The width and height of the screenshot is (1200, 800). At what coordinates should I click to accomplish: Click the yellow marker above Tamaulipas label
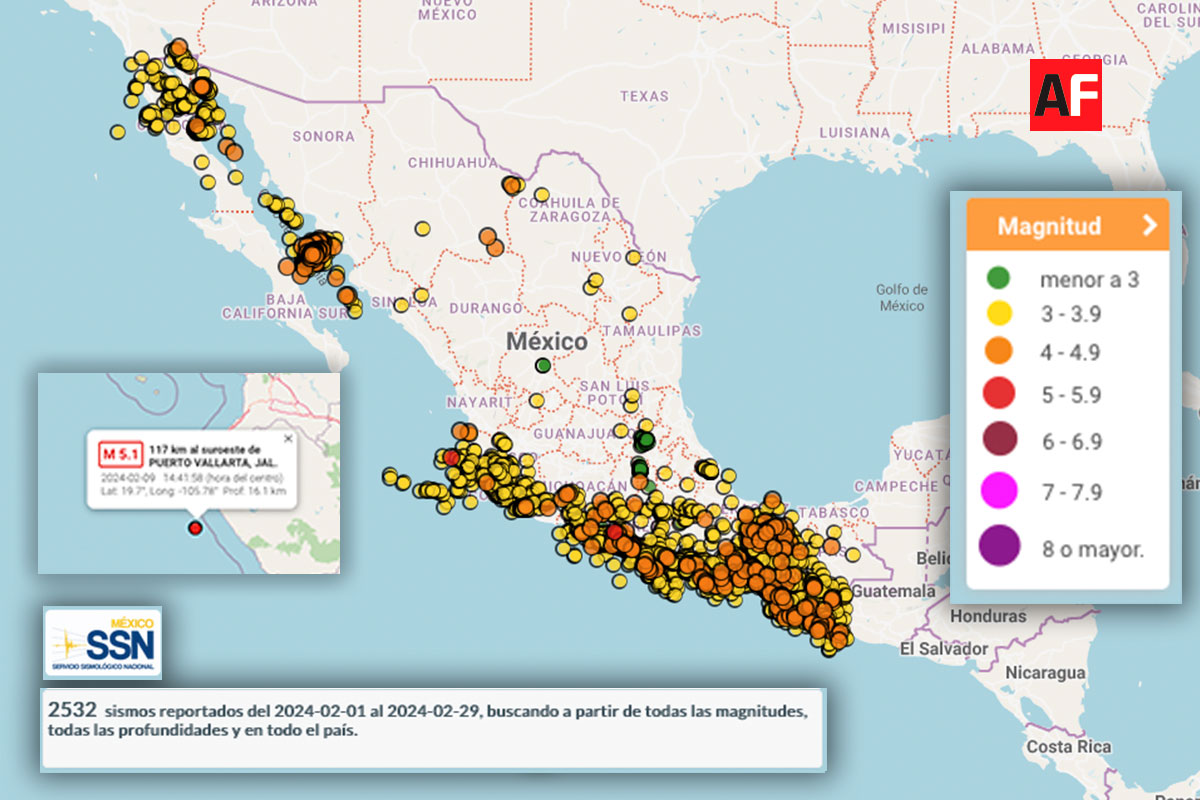point(630,314)
